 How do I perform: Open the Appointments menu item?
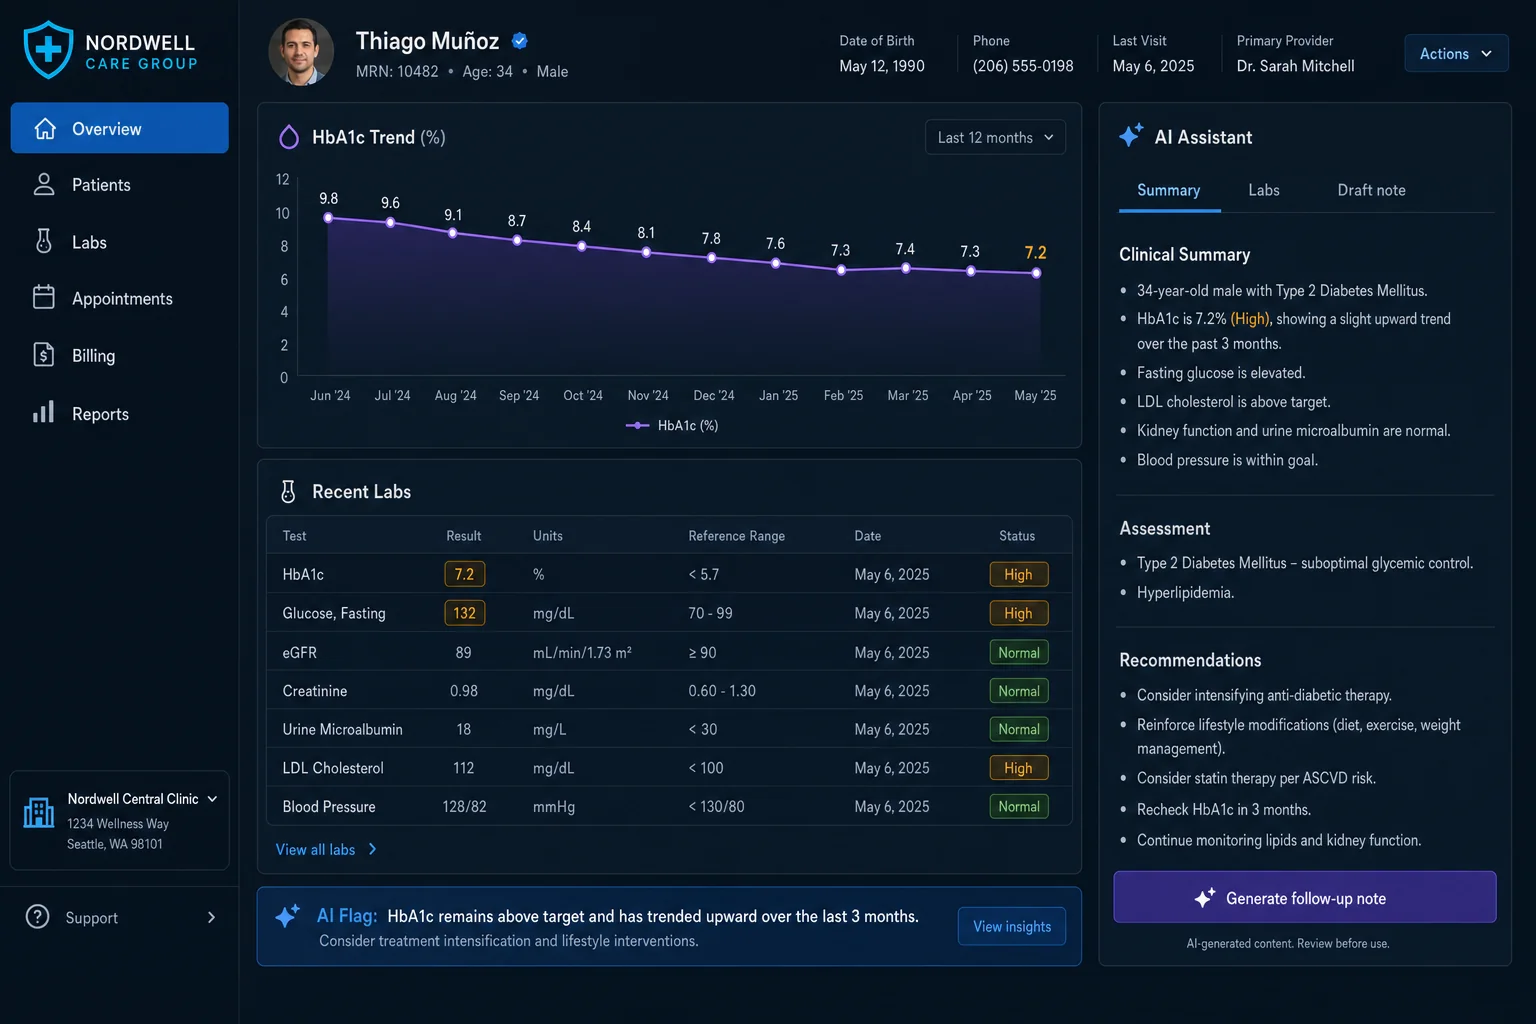[x=120, y=298]
